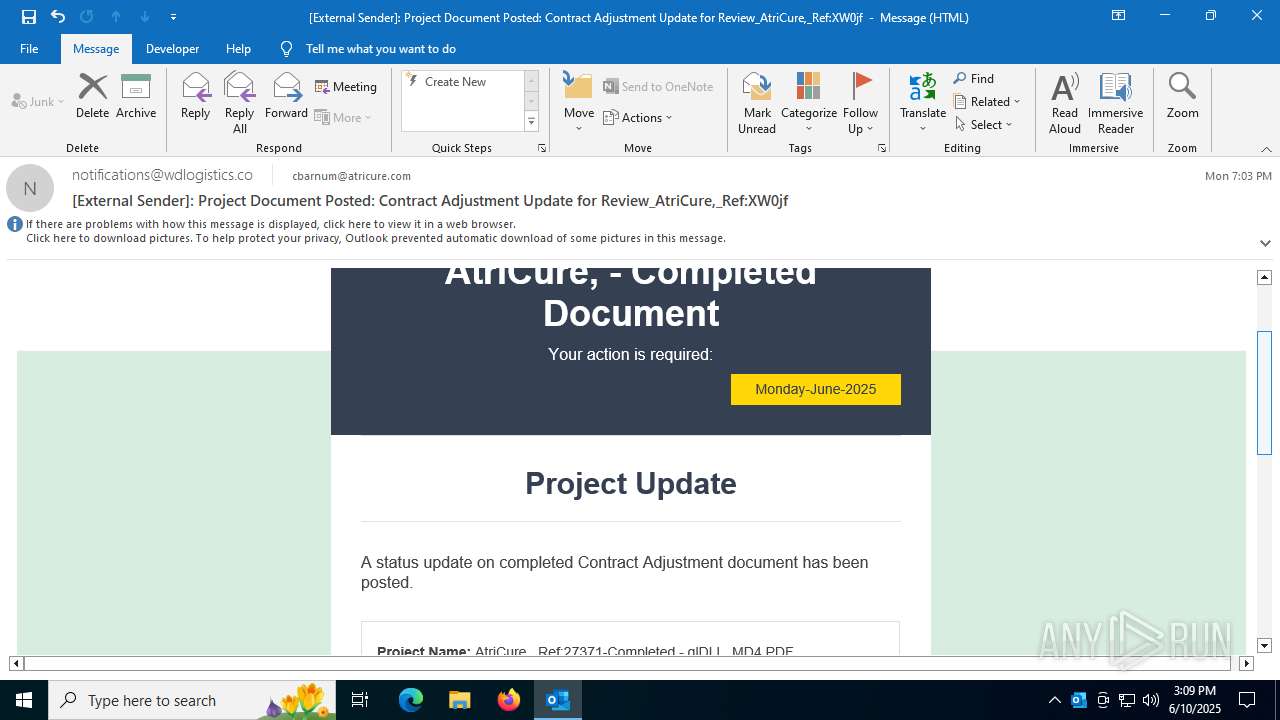
Task: Click the taskbar search box
Action: [x=192, y=700]
